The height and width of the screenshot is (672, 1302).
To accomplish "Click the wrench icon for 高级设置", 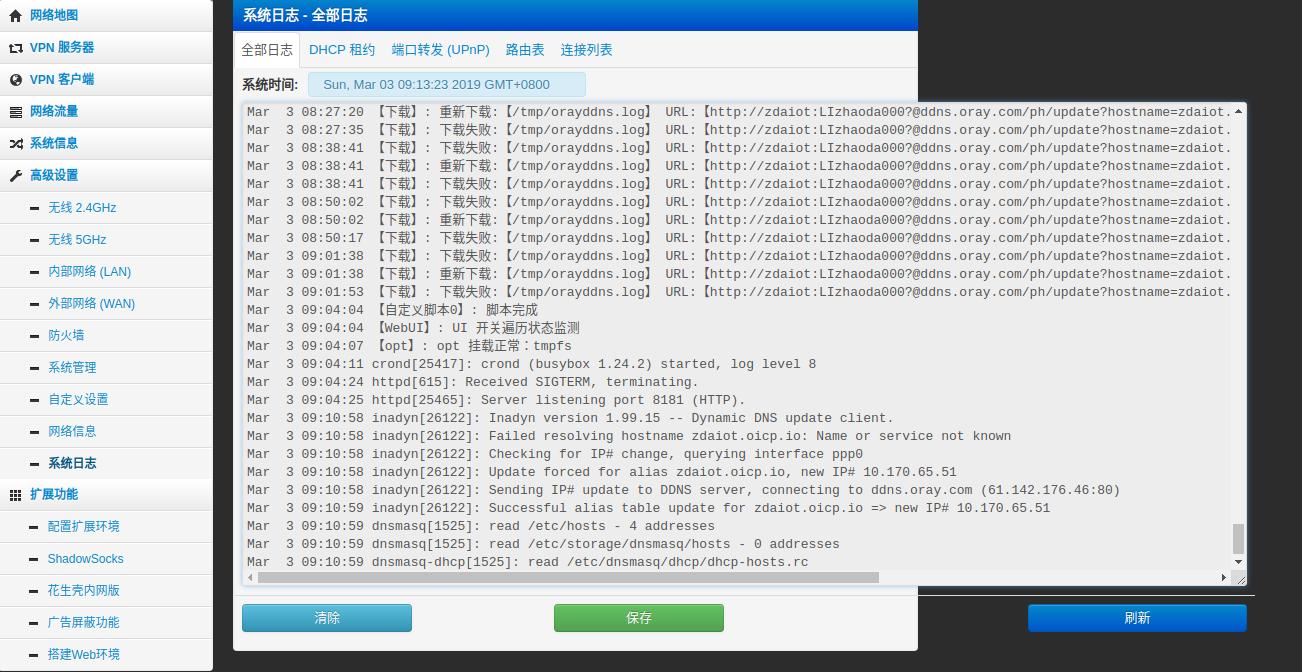I will click(15, 176).
